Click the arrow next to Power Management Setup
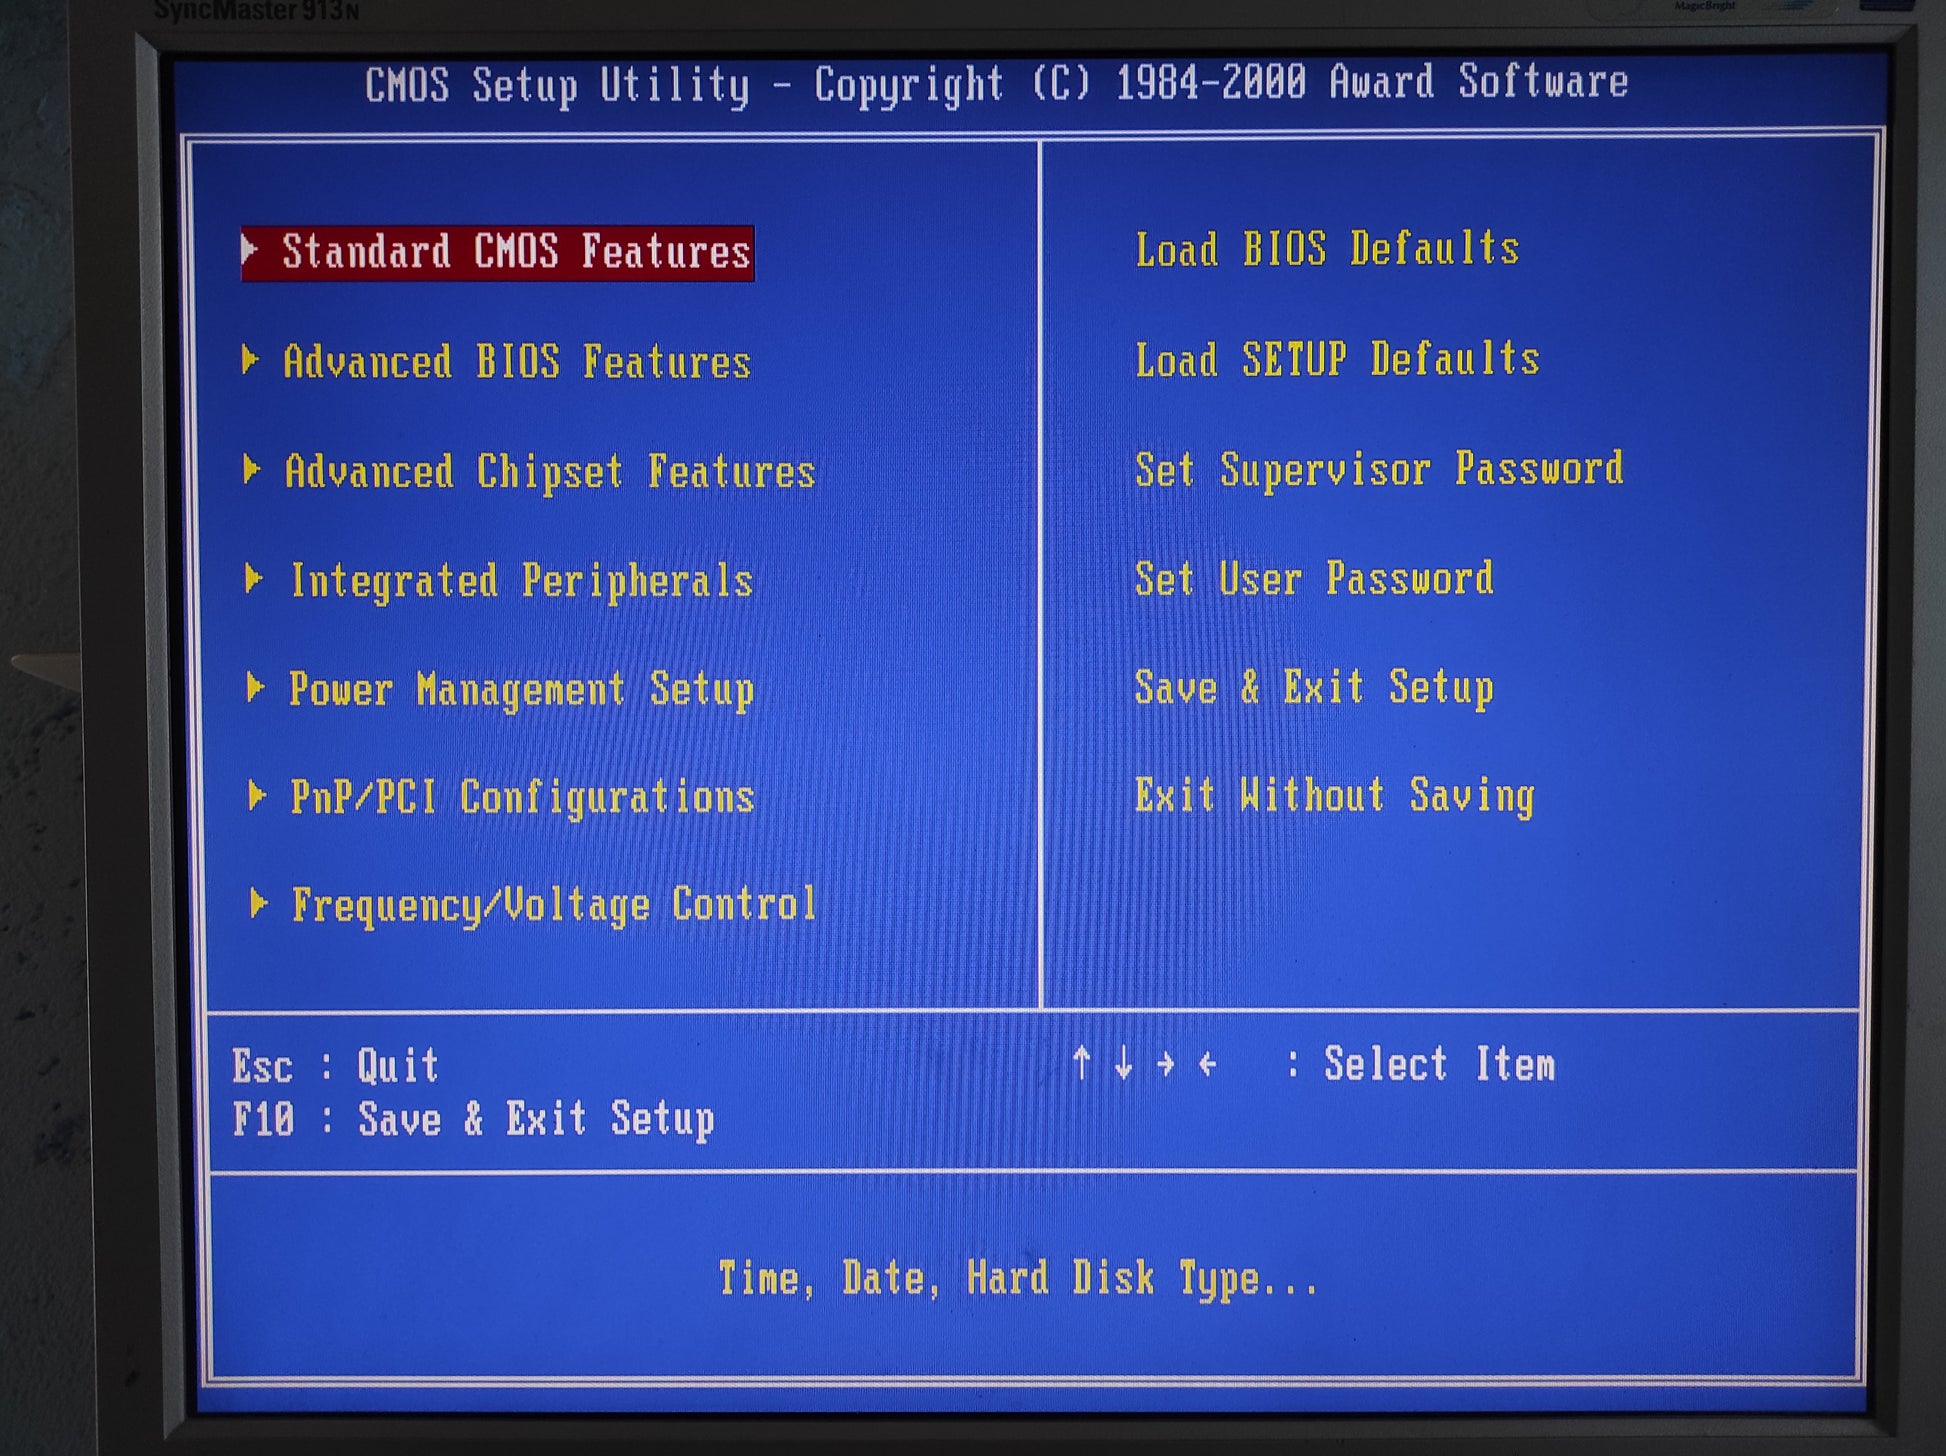 click(x=255, y=688)
